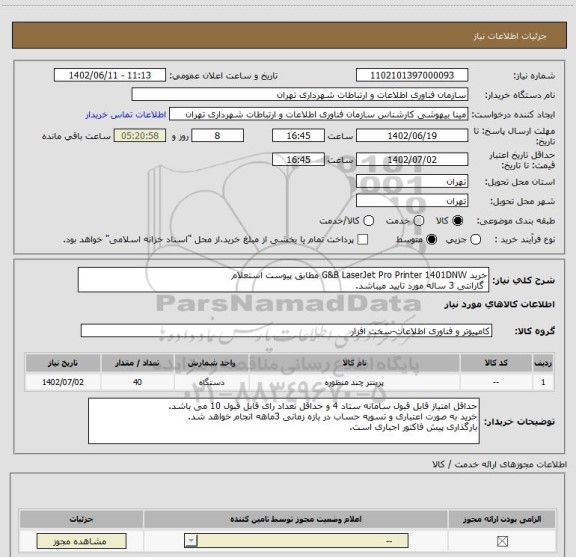Screen dimensions: 576x557
Task: Click the delivery city field تهران
Action: point(412,201)
